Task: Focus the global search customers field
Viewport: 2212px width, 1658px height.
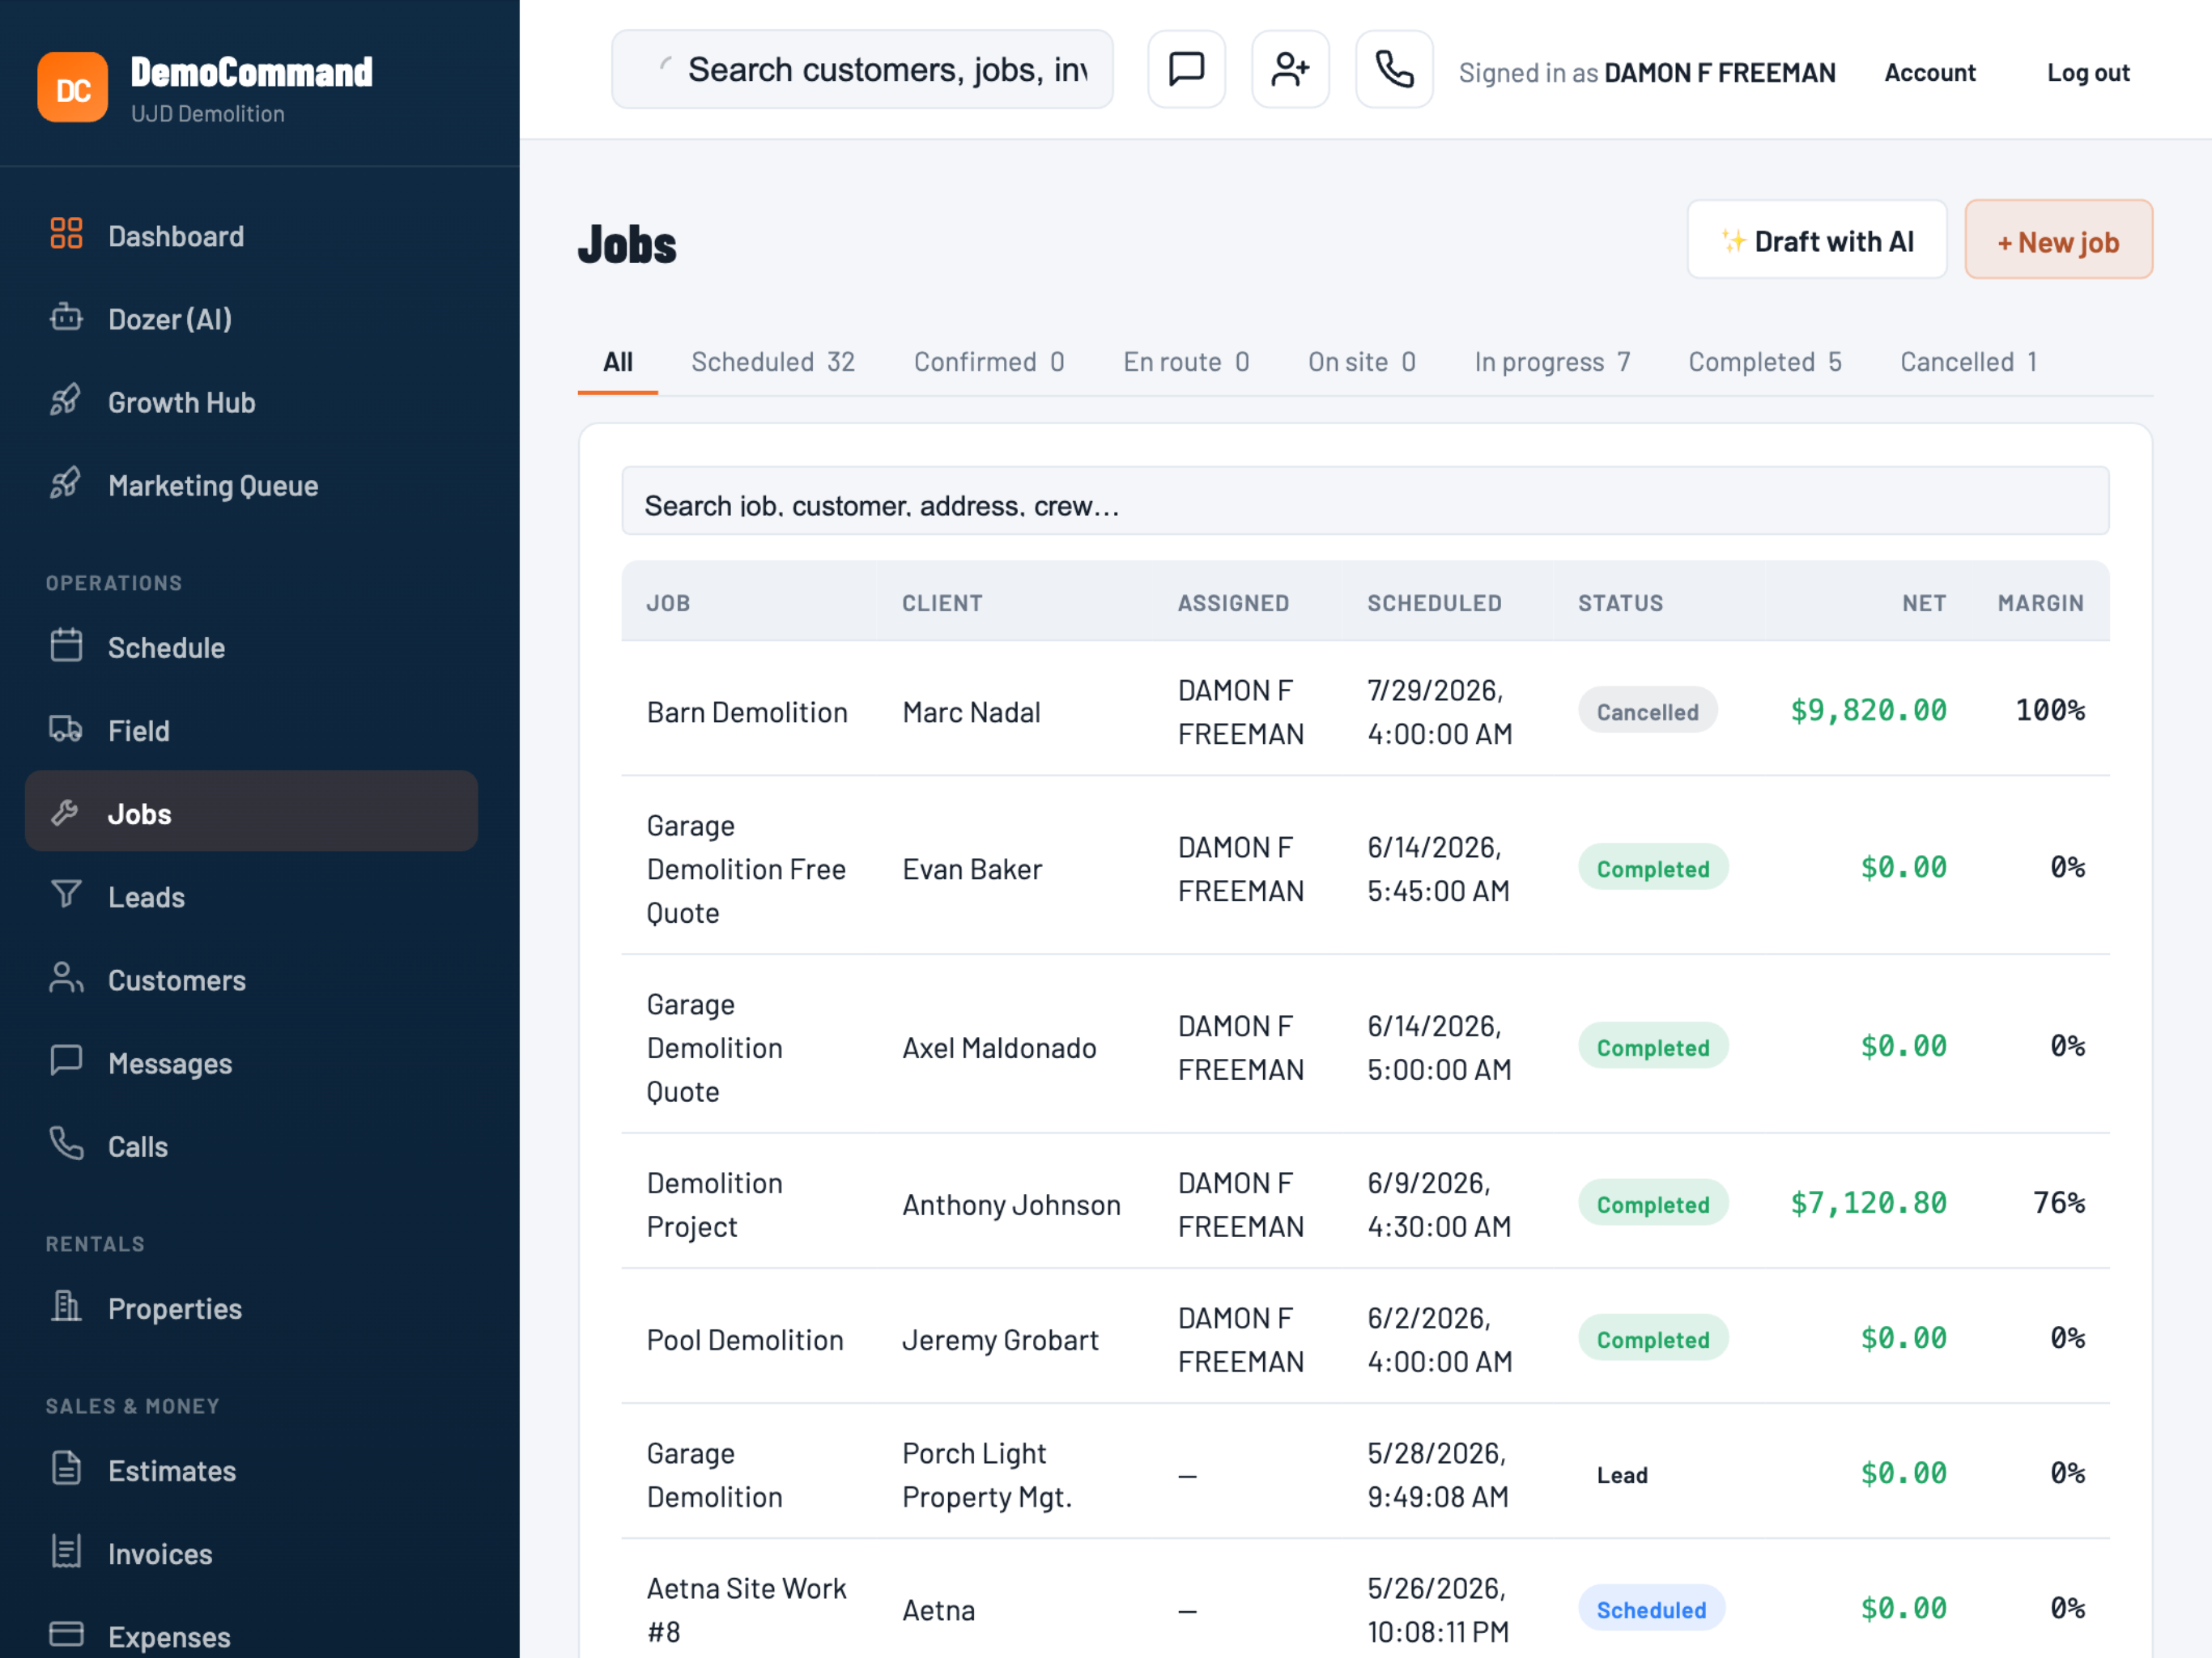Action: tap(862, 69)
